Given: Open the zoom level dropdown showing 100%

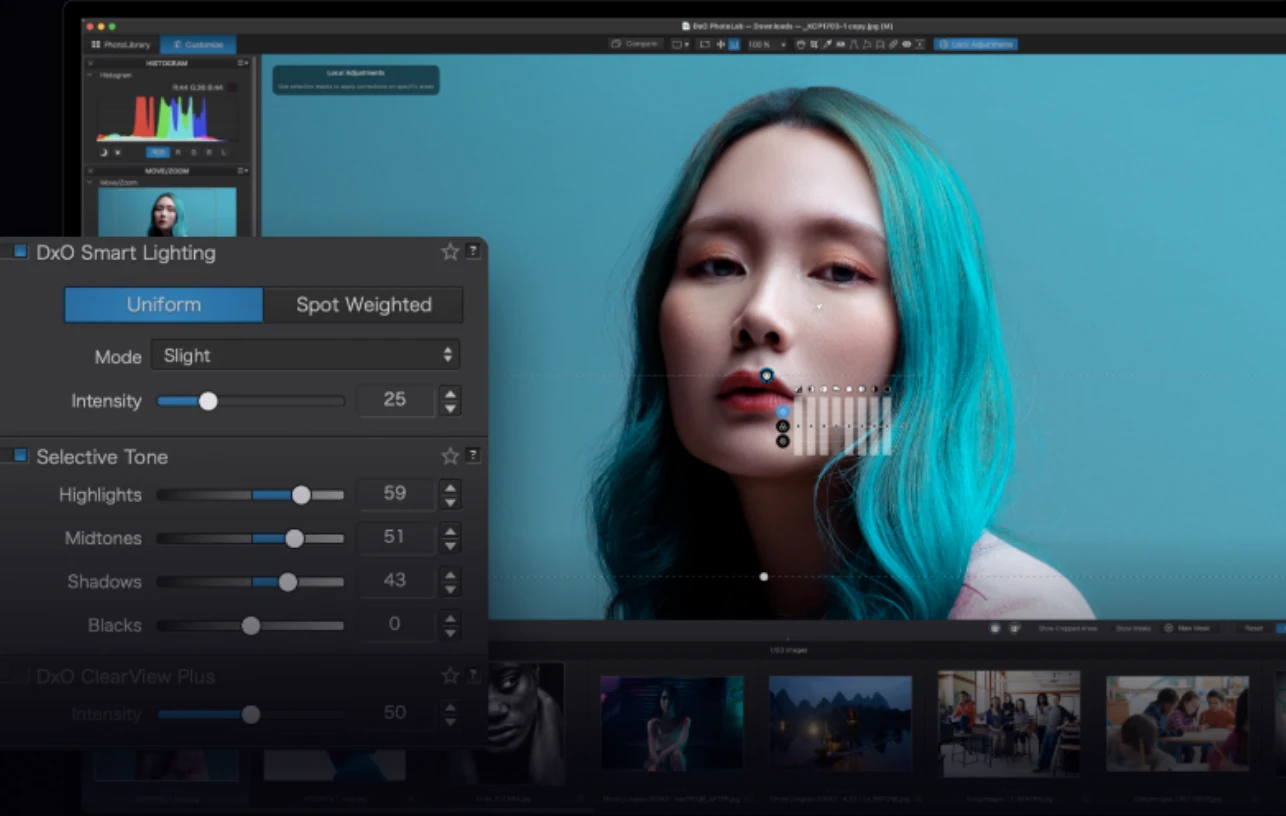Looking at the screenshot, I should click(767, 44).
